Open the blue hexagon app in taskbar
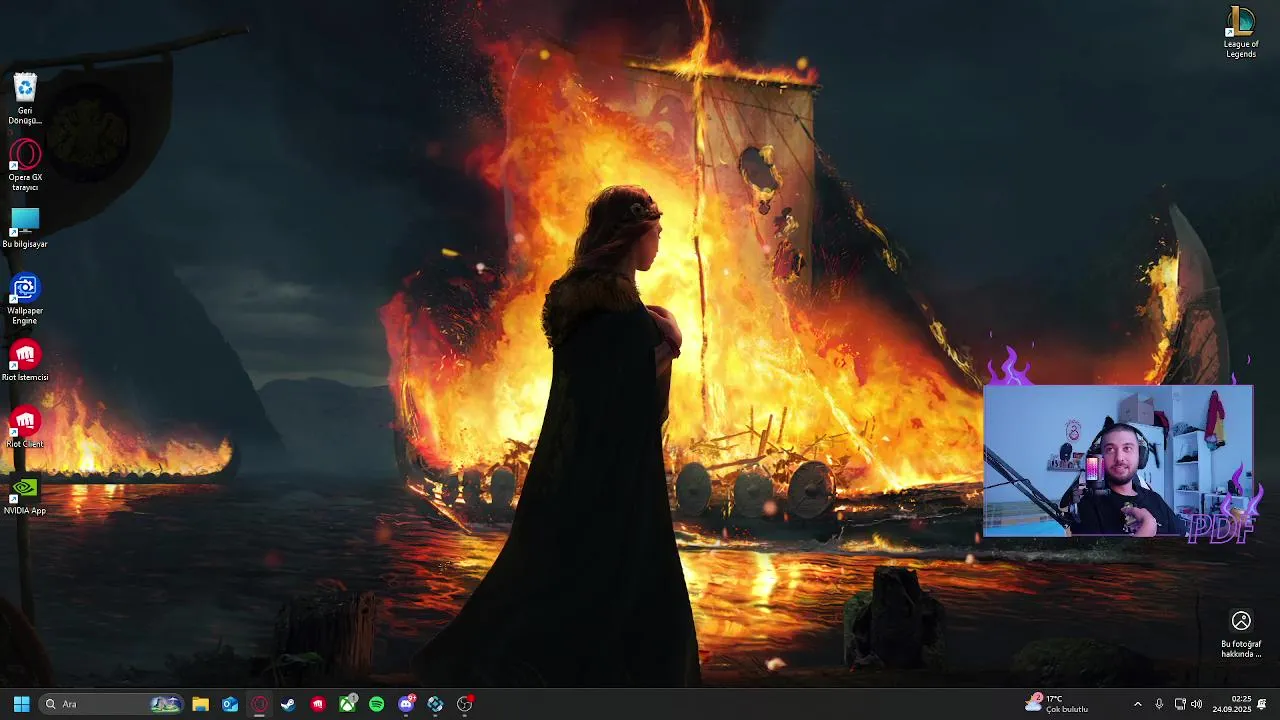Screen dimensions: 1280x720 [x=435, y=704]
